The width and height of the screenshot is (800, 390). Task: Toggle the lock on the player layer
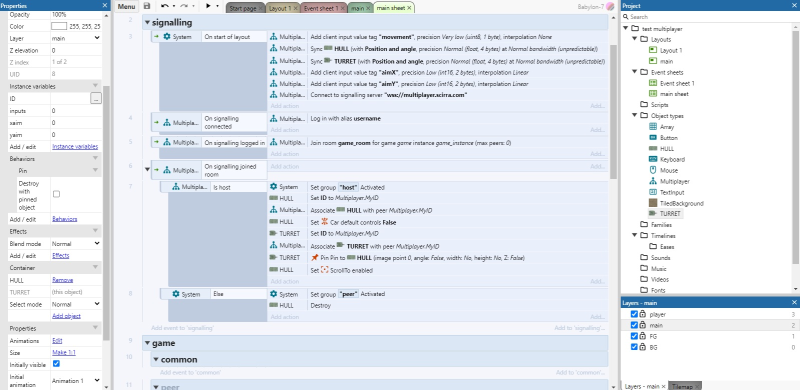[x=643, y=314]
